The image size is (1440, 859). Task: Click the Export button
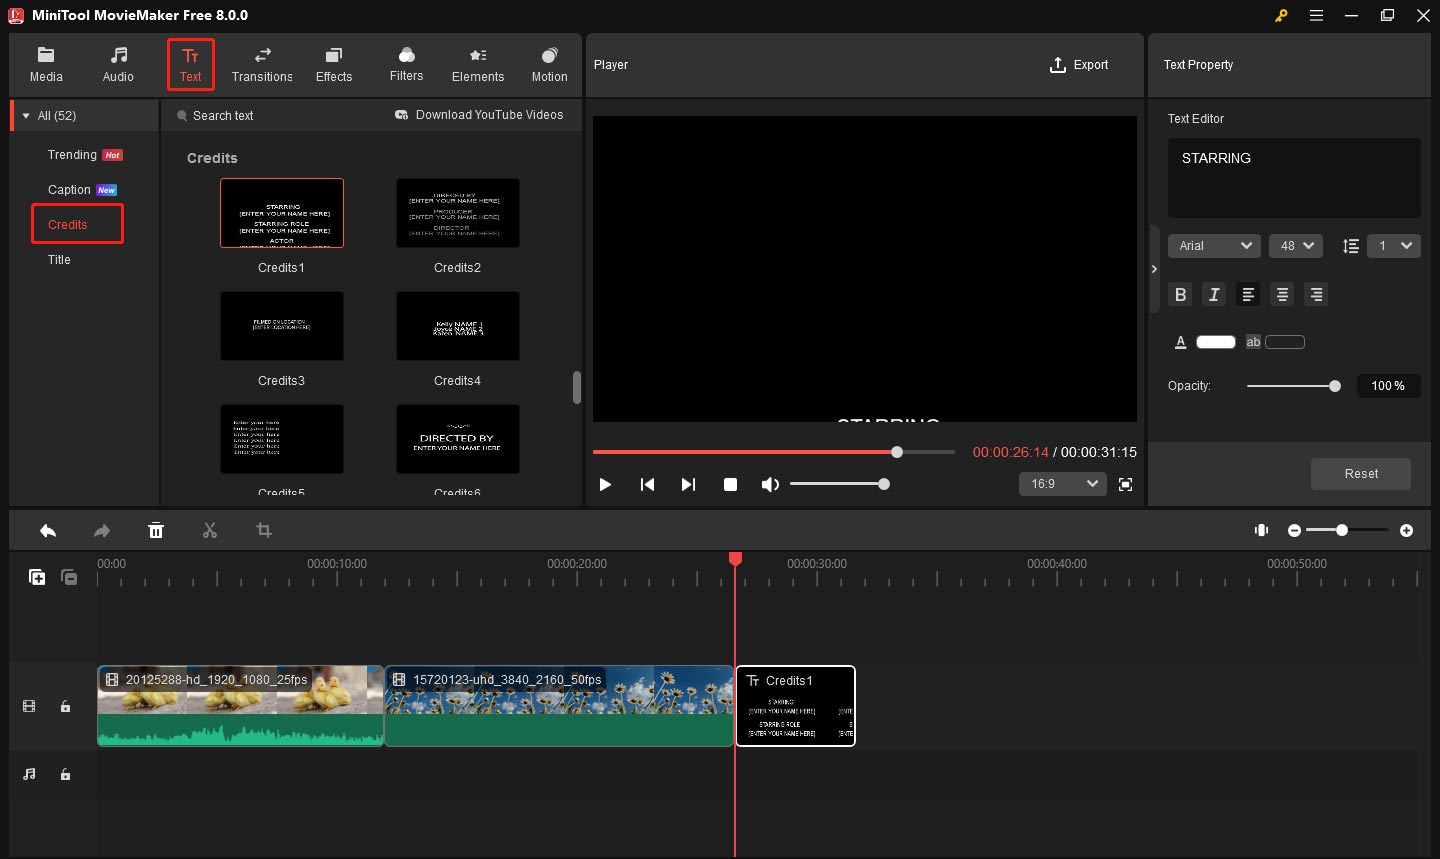[1079, 65]
